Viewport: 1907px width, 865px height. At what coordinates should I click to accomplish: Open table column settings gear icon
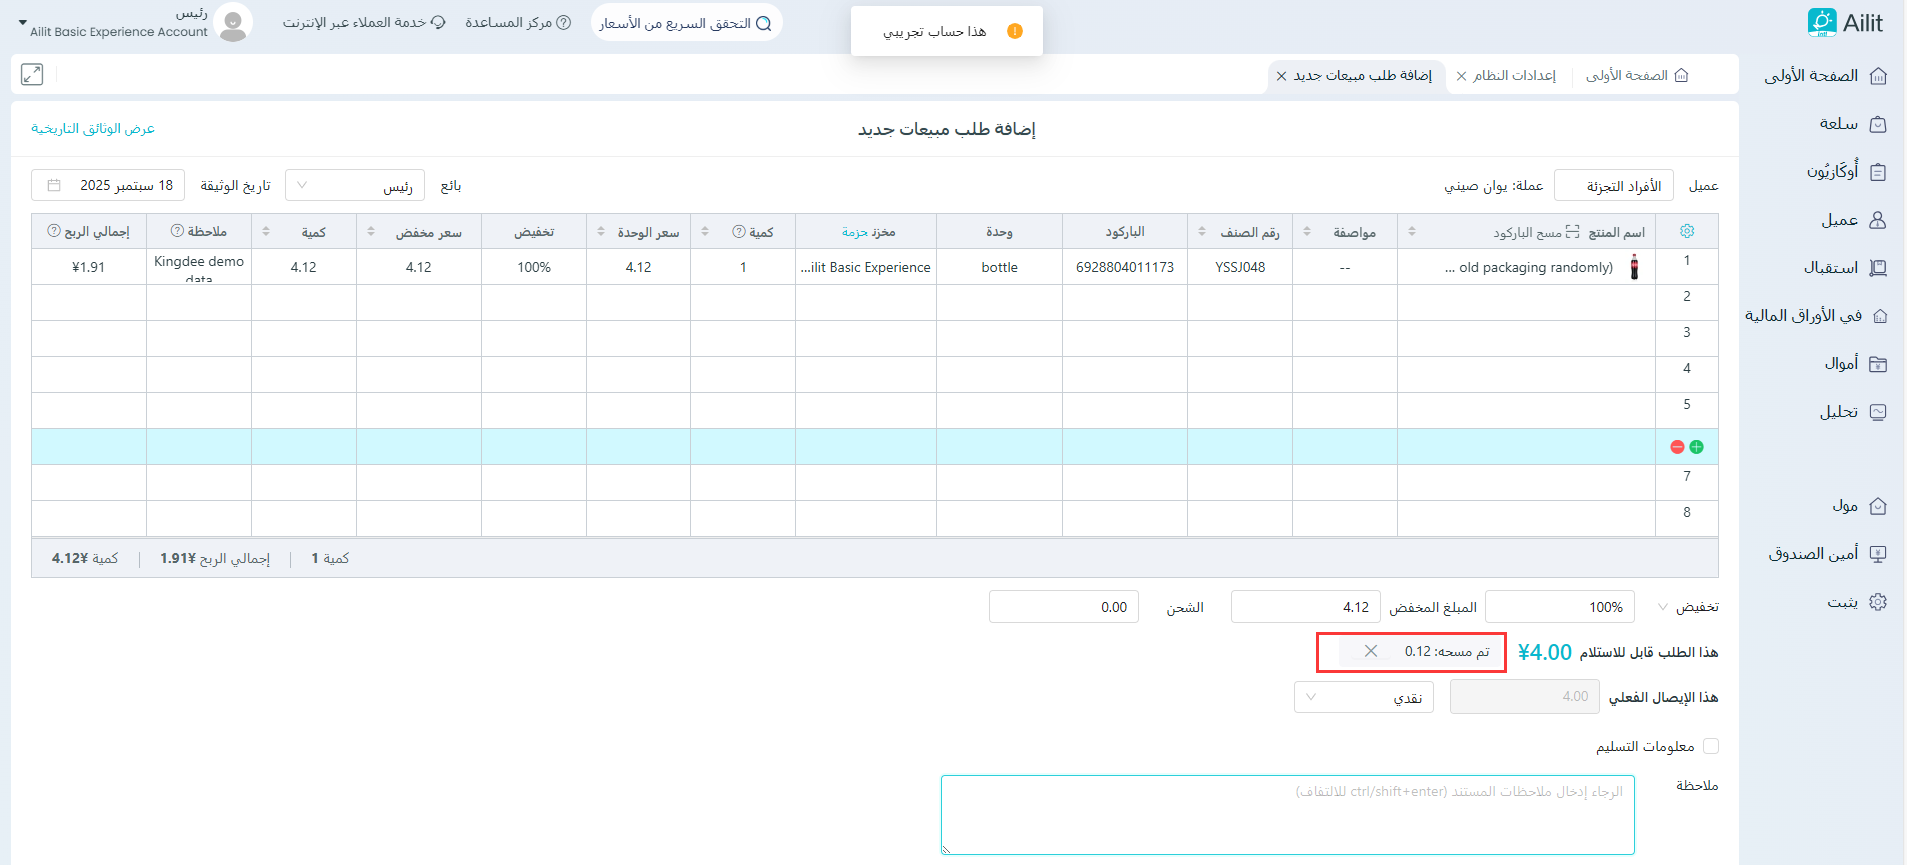pos(1687,231)
